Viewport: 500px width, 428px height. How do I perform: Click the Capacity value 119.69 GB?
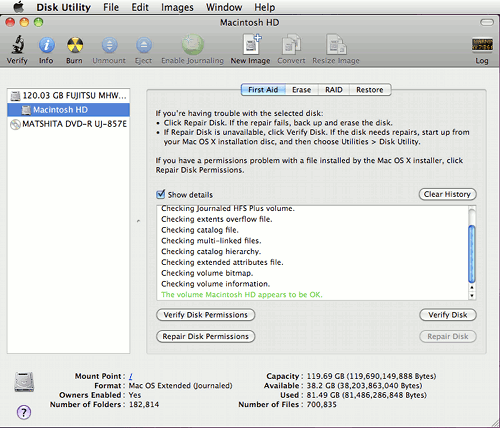tap(371, 376)
